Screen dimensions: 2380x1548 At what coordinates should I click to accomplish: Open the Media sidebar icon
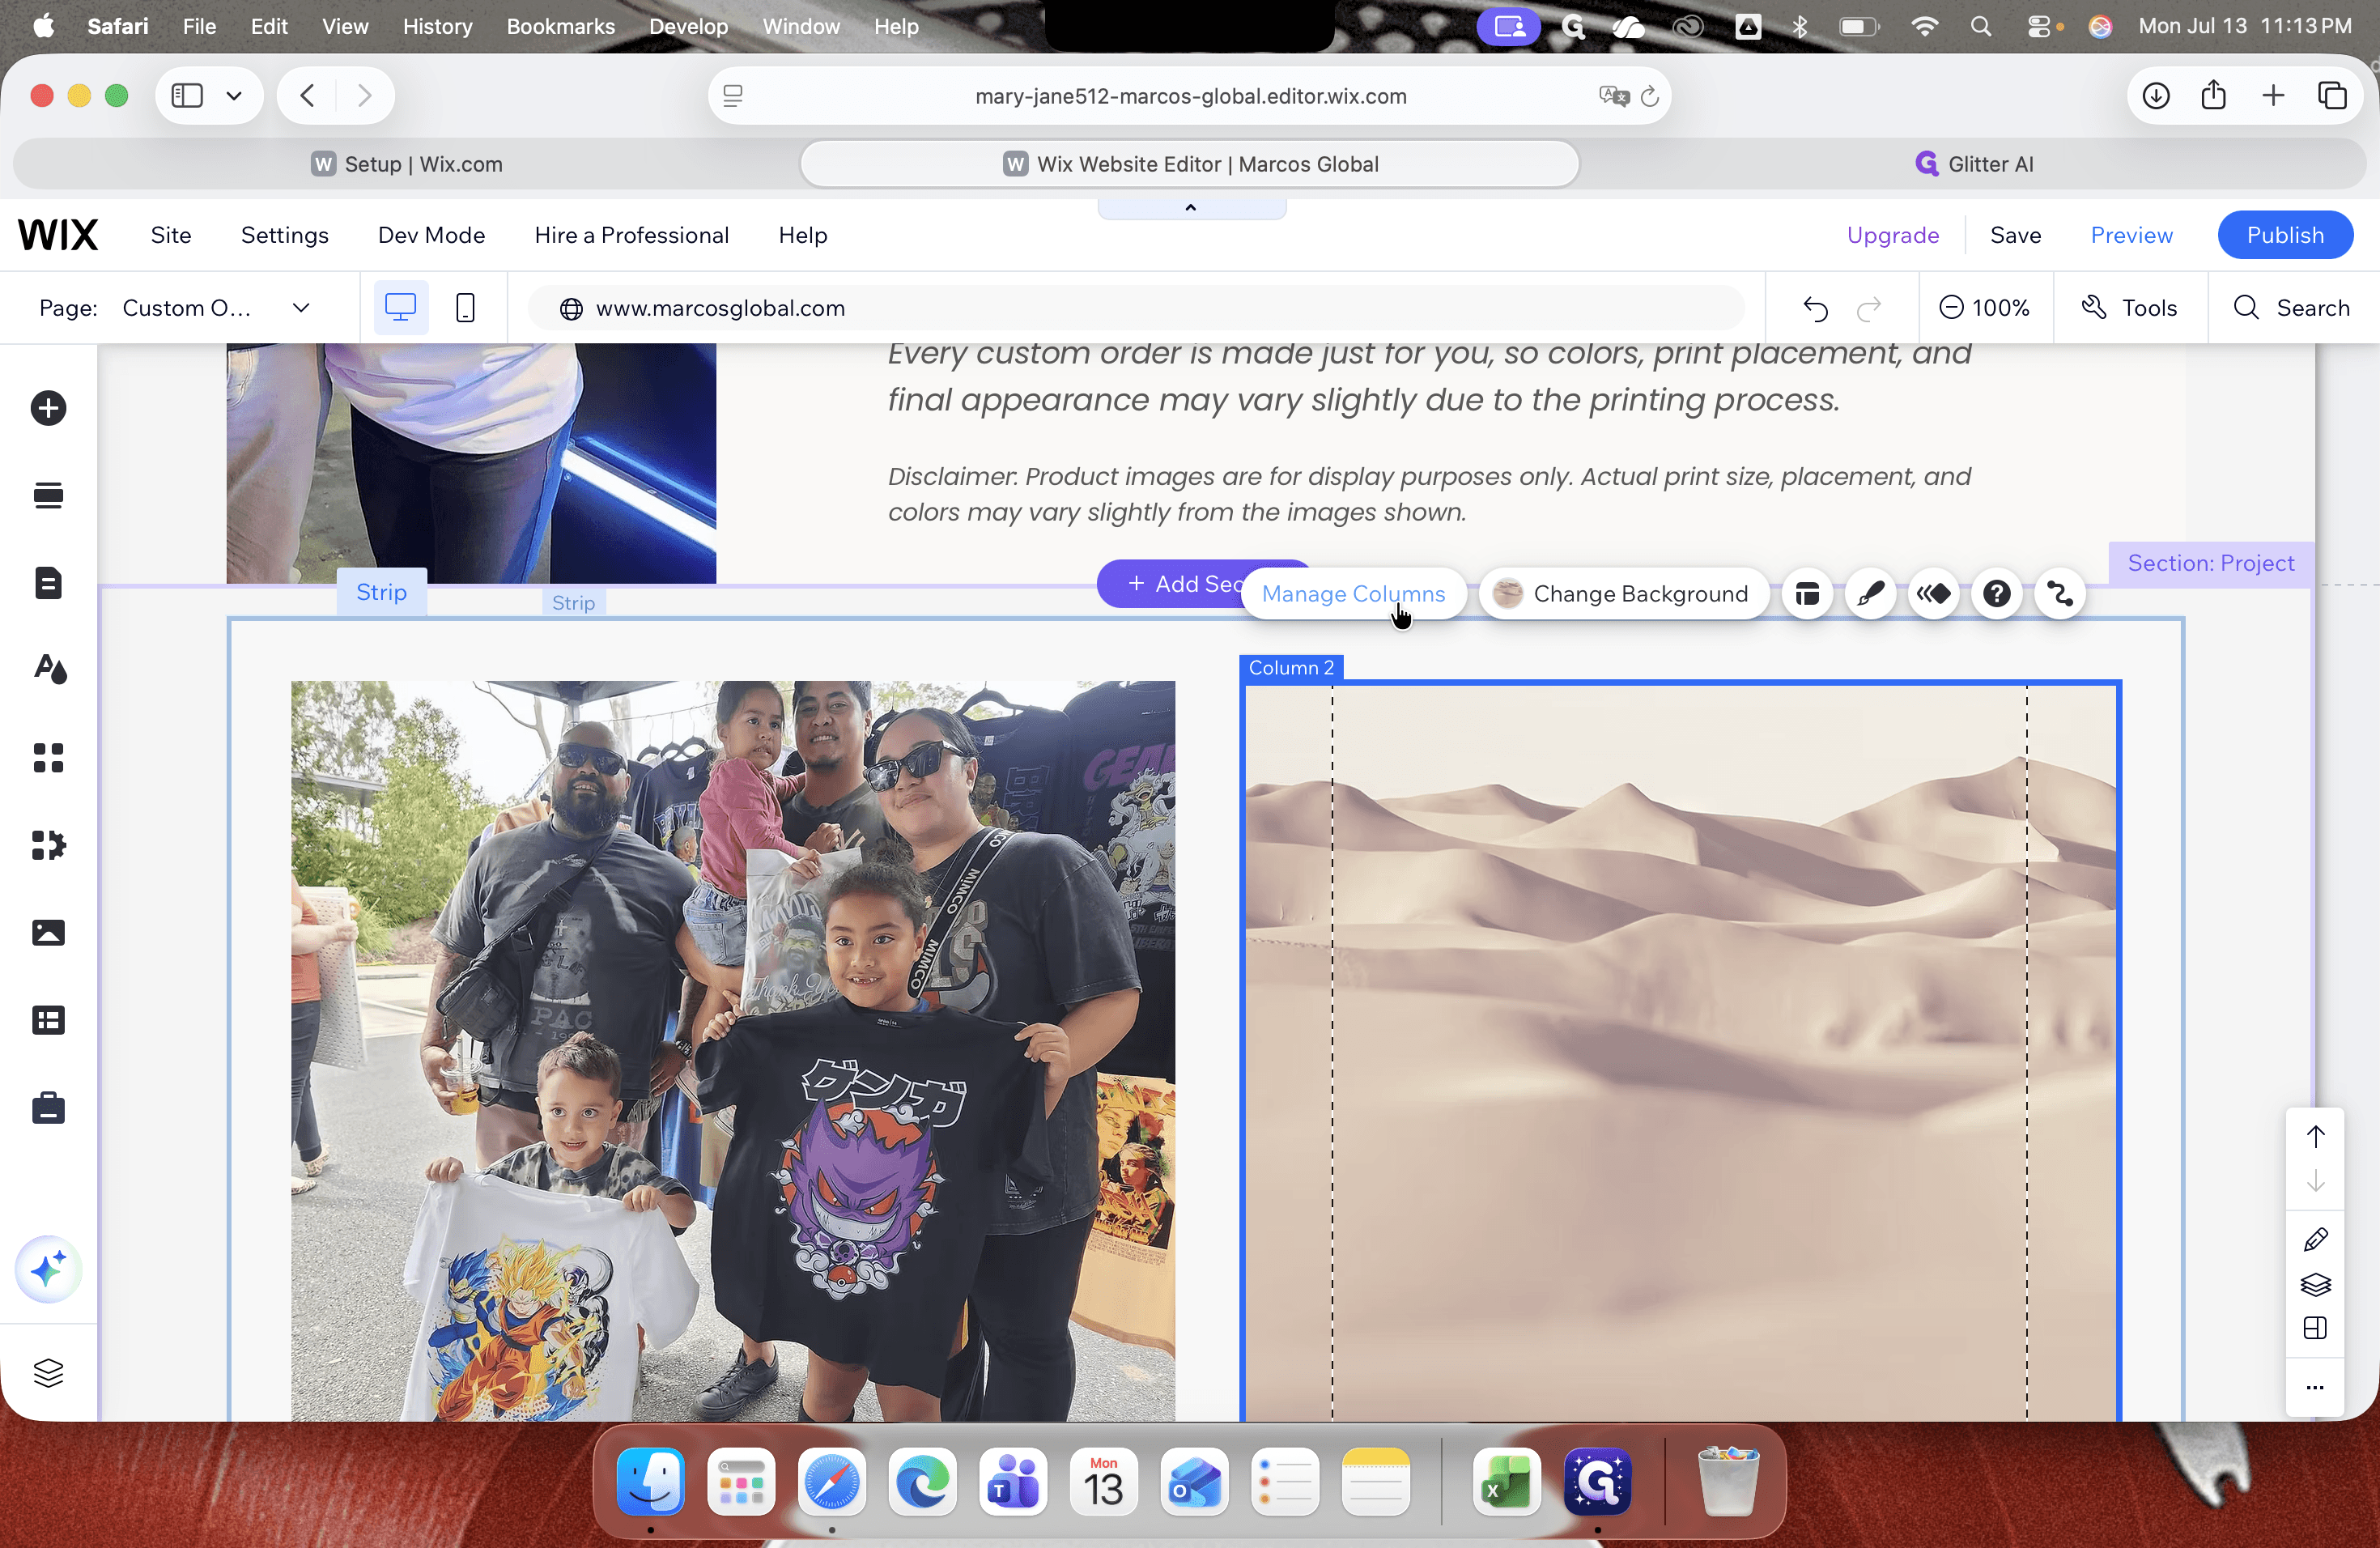(x=48, y=932)
